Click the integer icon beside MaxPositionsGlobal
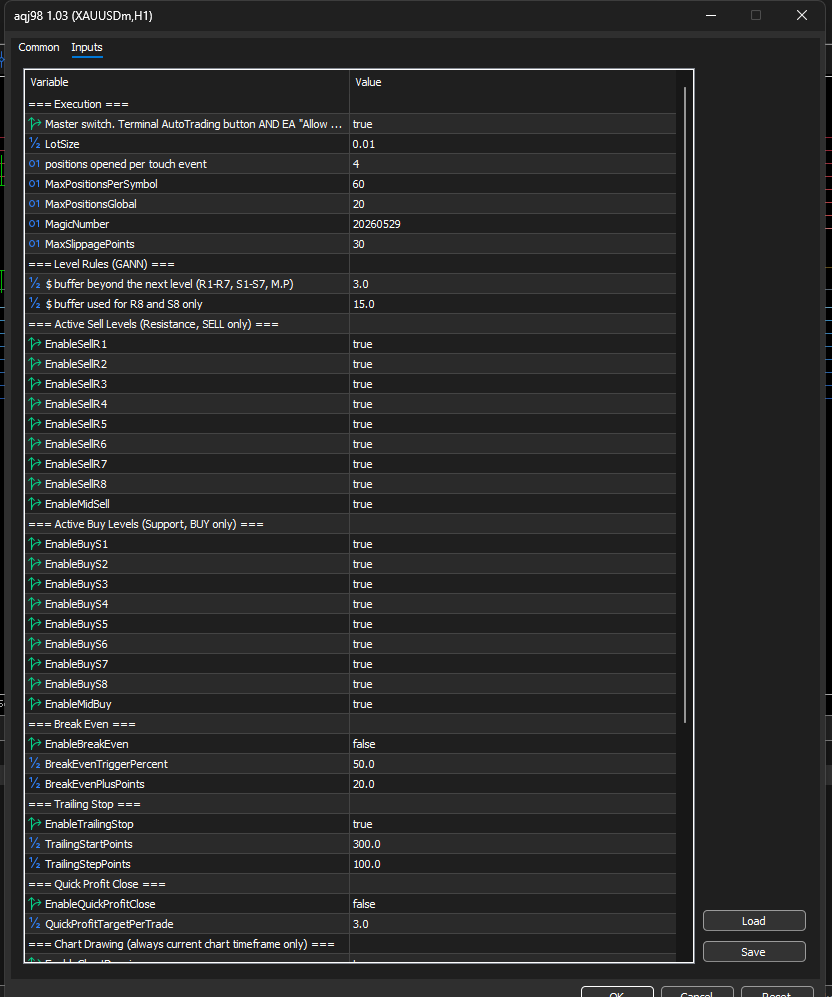The width and height of the screenshot is (832, 997). coord(34,203)
